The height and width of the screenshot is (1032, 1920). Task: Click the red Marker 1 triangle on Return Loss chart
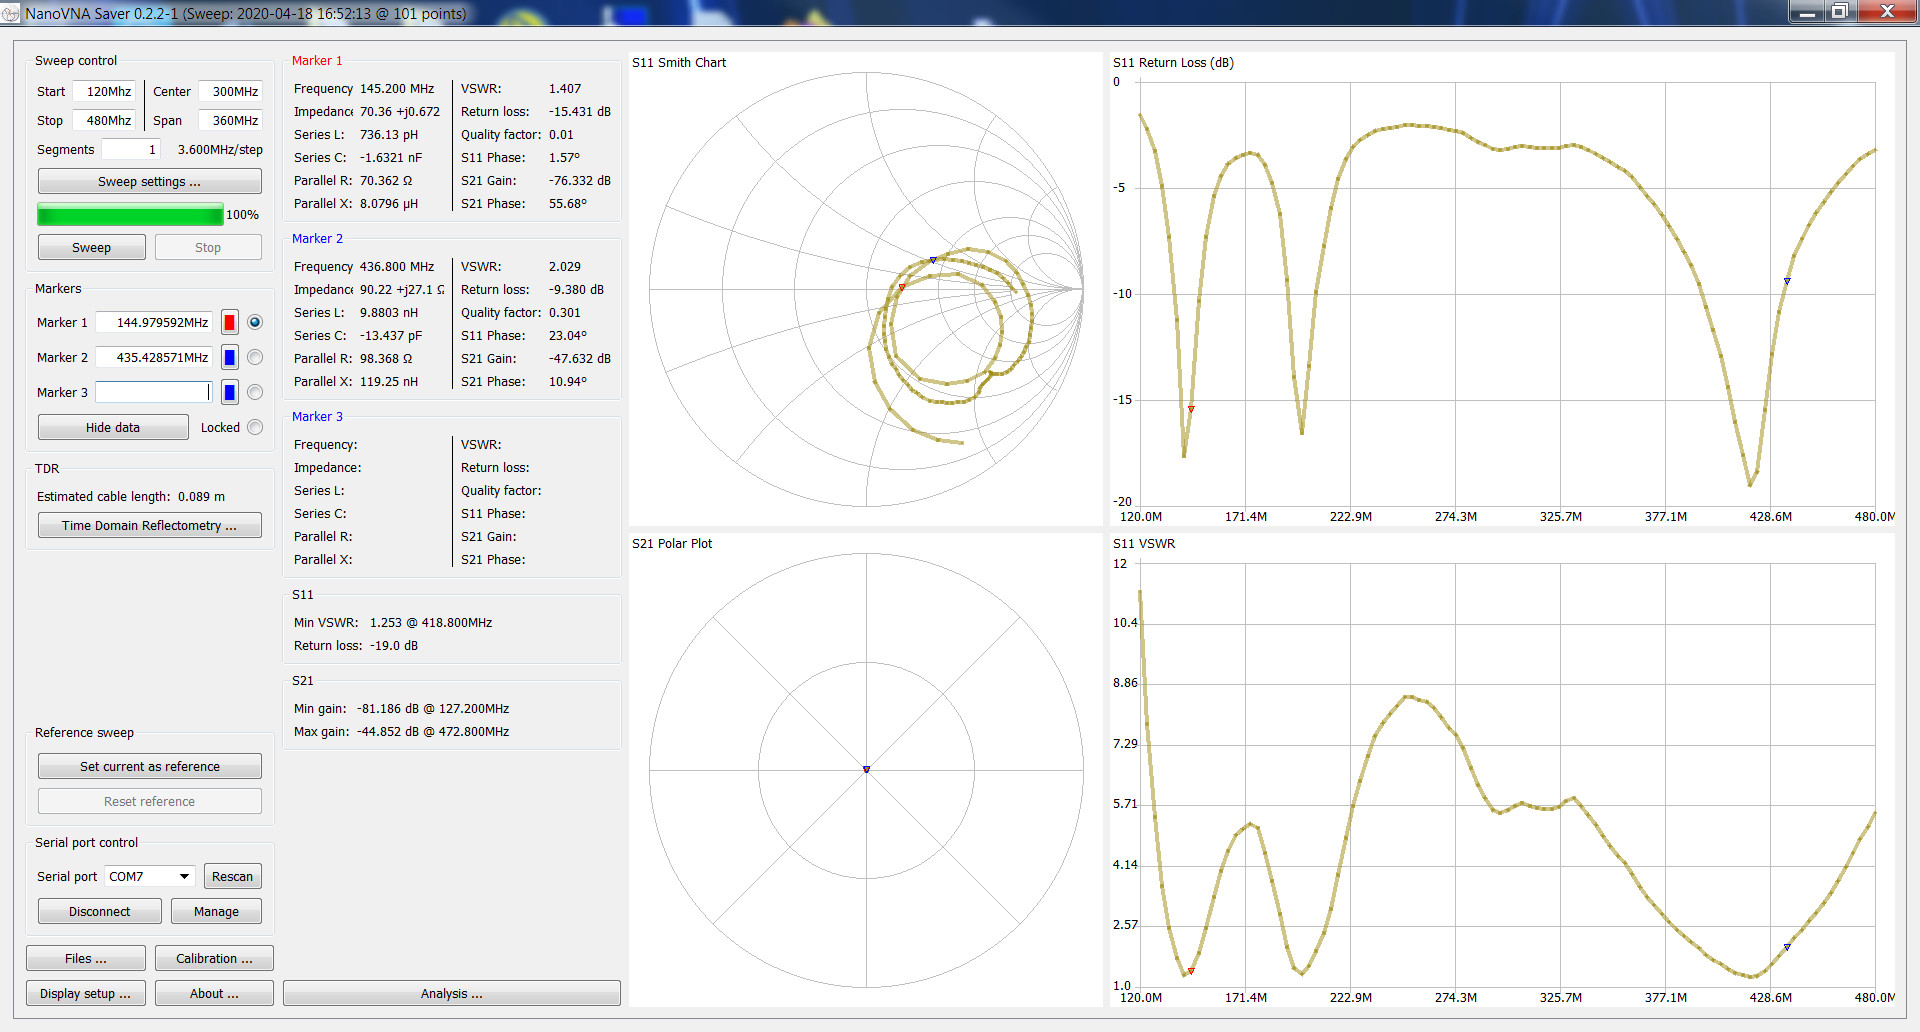click(x=1191, y=409)
